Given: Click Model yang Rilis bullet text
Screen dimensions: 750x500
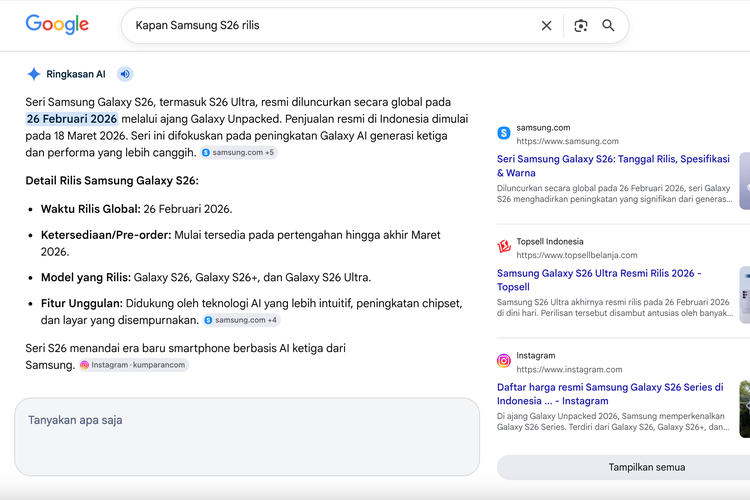Looking at the screenshot, I should click(206, 278).
